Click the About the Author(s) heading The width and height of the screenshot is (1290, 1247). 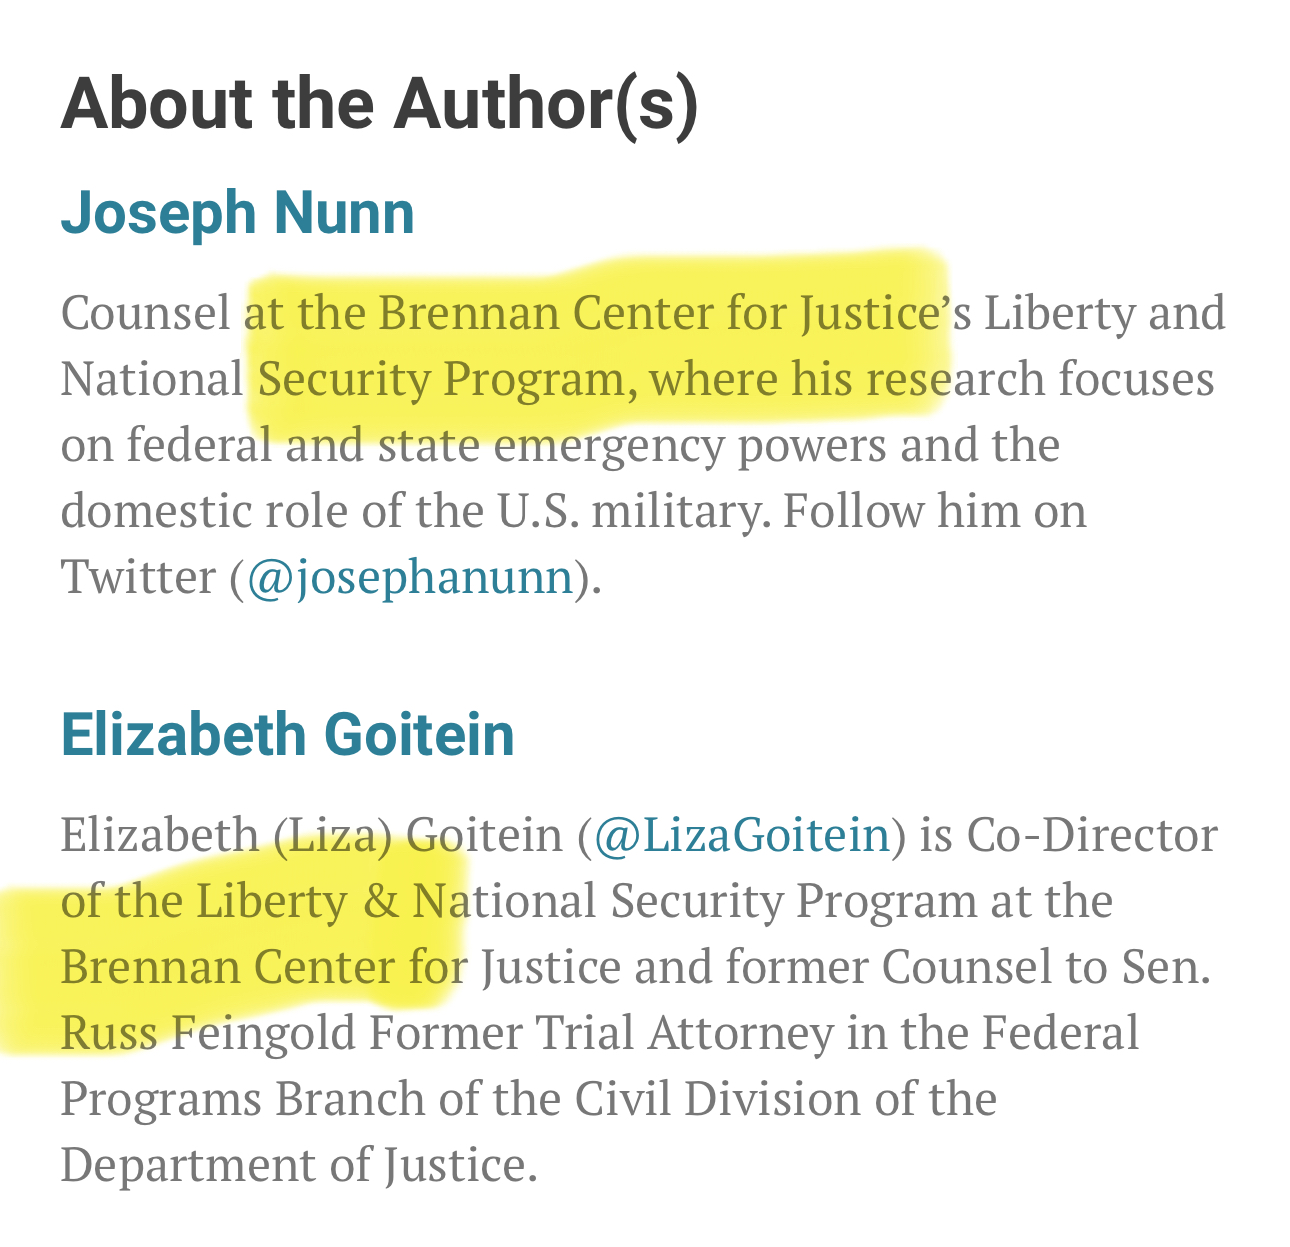tap(379, 104)
